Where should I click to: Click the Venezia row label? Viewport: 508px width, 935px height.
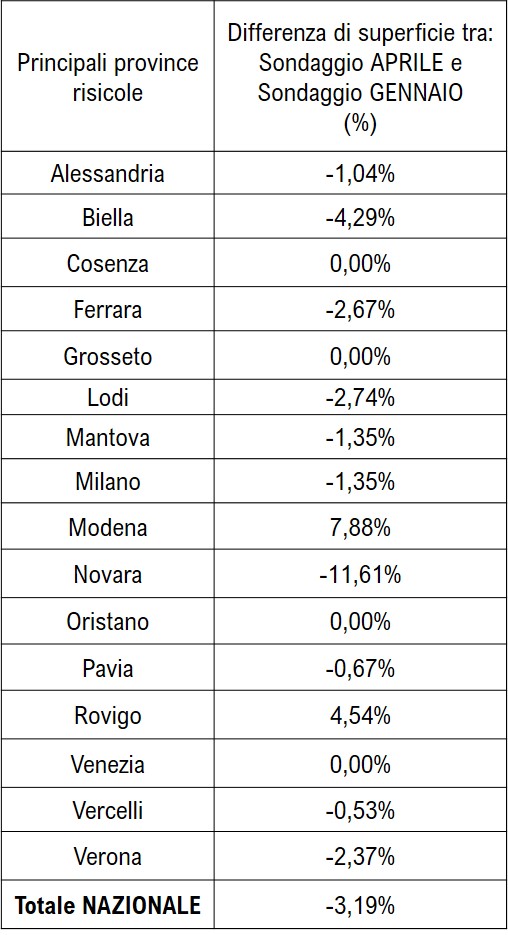point(107,764)
